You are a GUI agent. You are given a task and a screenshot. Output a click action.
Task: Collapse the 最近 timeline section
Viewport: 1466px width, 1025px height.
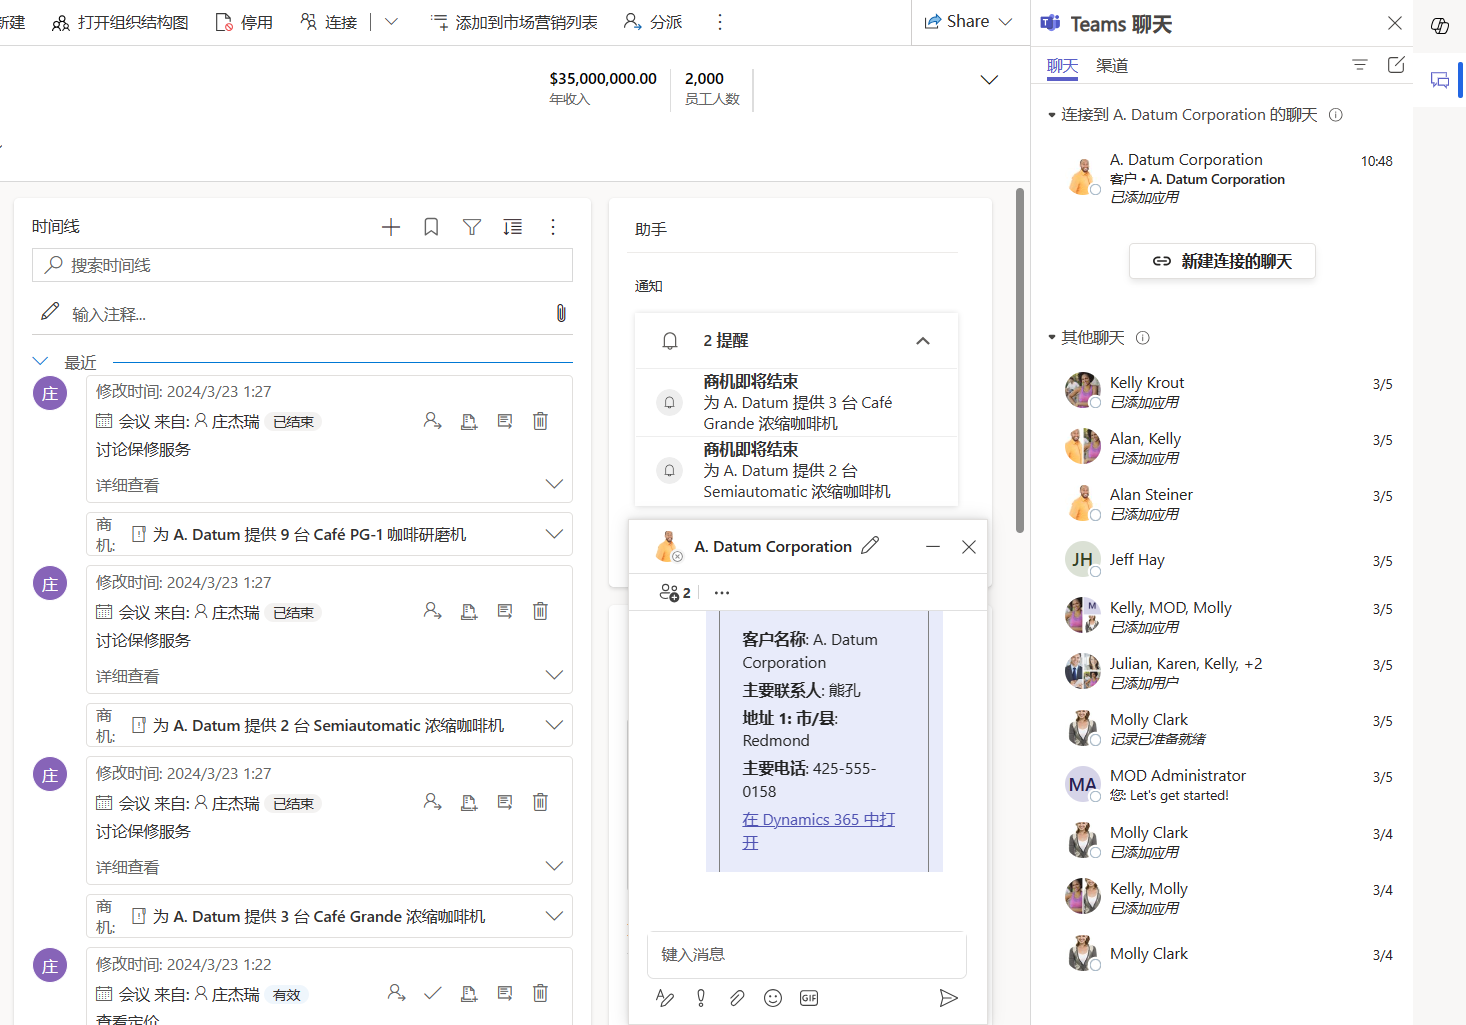pos(41,361)
